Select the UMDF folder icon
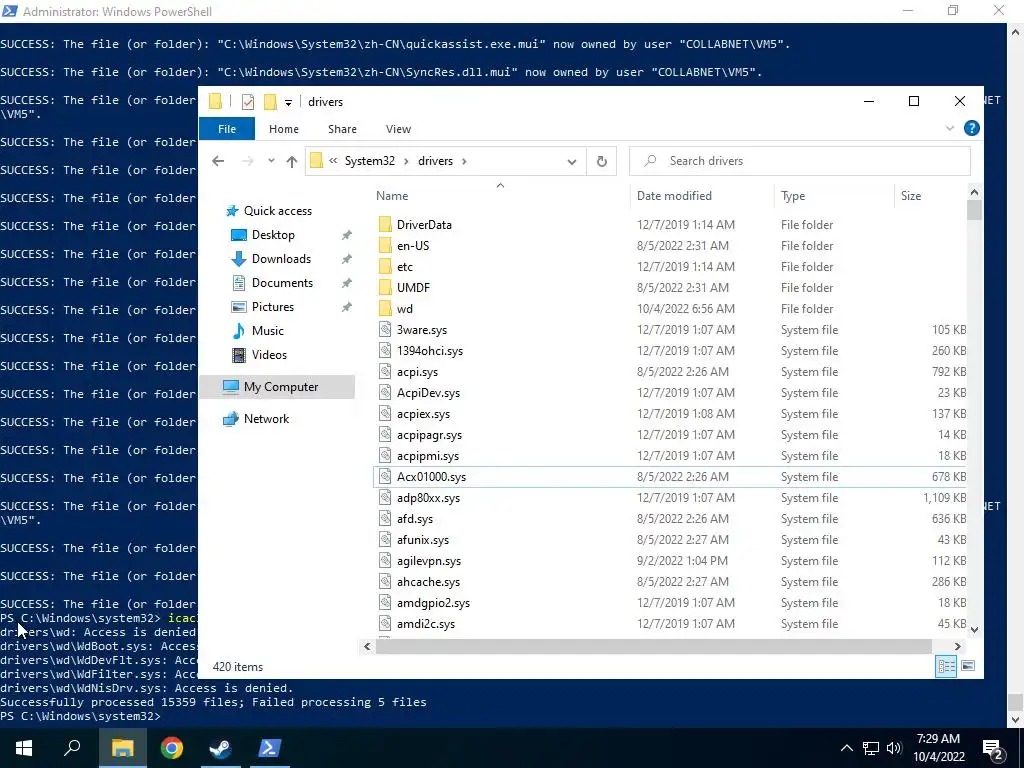 pyautogui.click(x=385, y=287)
